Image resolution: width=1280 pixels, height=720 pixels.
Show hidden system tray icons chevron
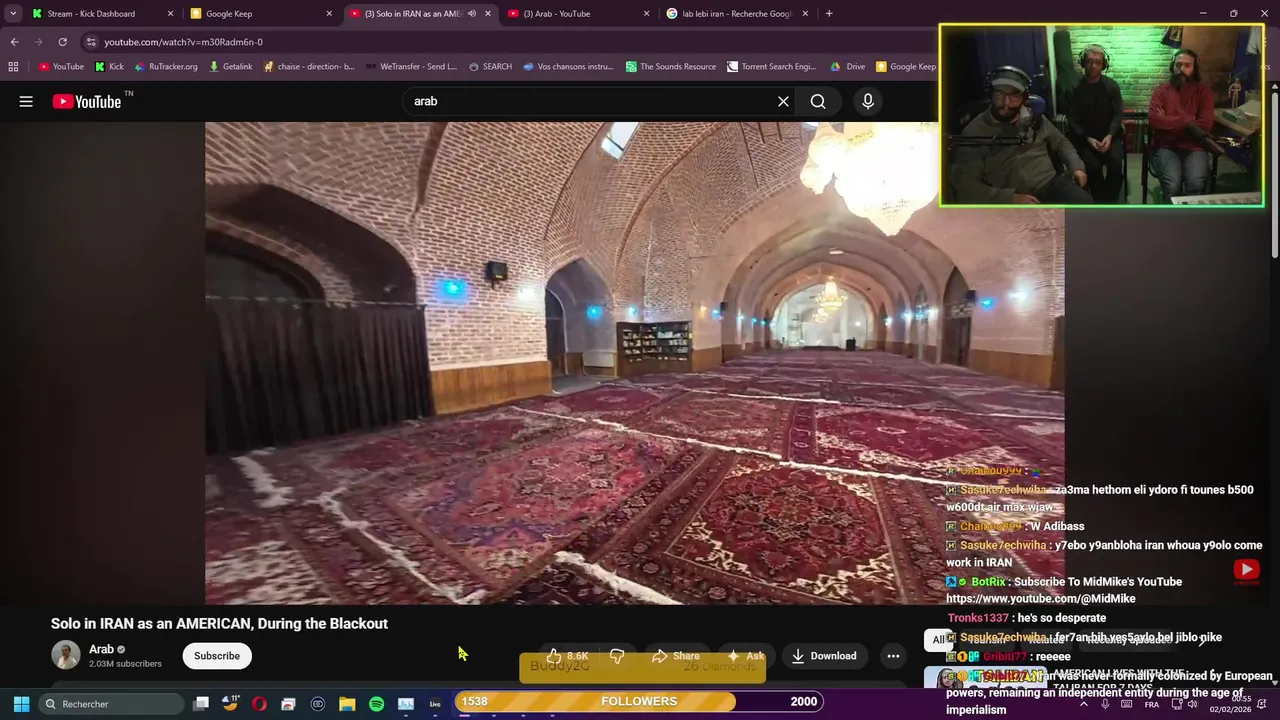click(x=1084, y=704)
